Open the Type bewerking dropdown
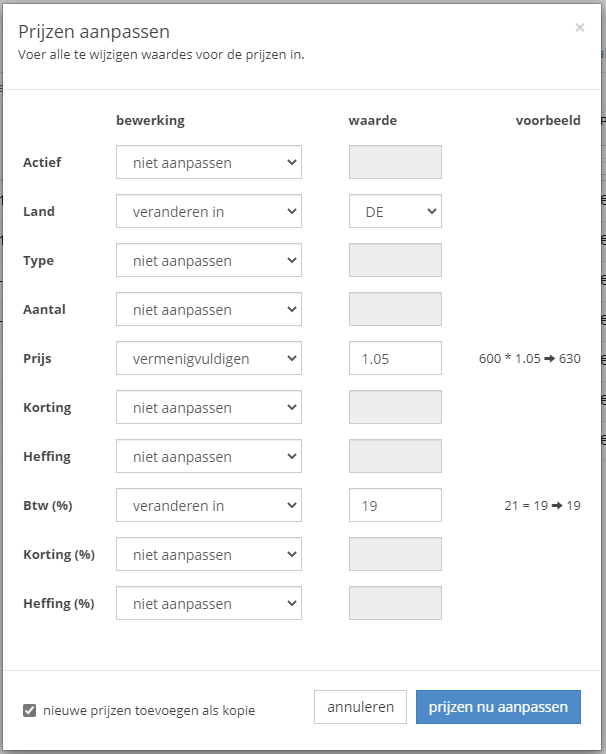Viewport: 606px width, 754px height. pyautogui.click(x=209, y=260)
